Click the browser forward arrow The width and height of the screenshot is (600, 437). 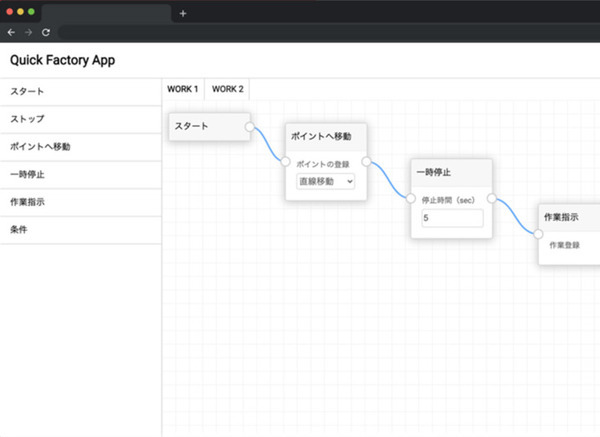[x=28, y=32]
